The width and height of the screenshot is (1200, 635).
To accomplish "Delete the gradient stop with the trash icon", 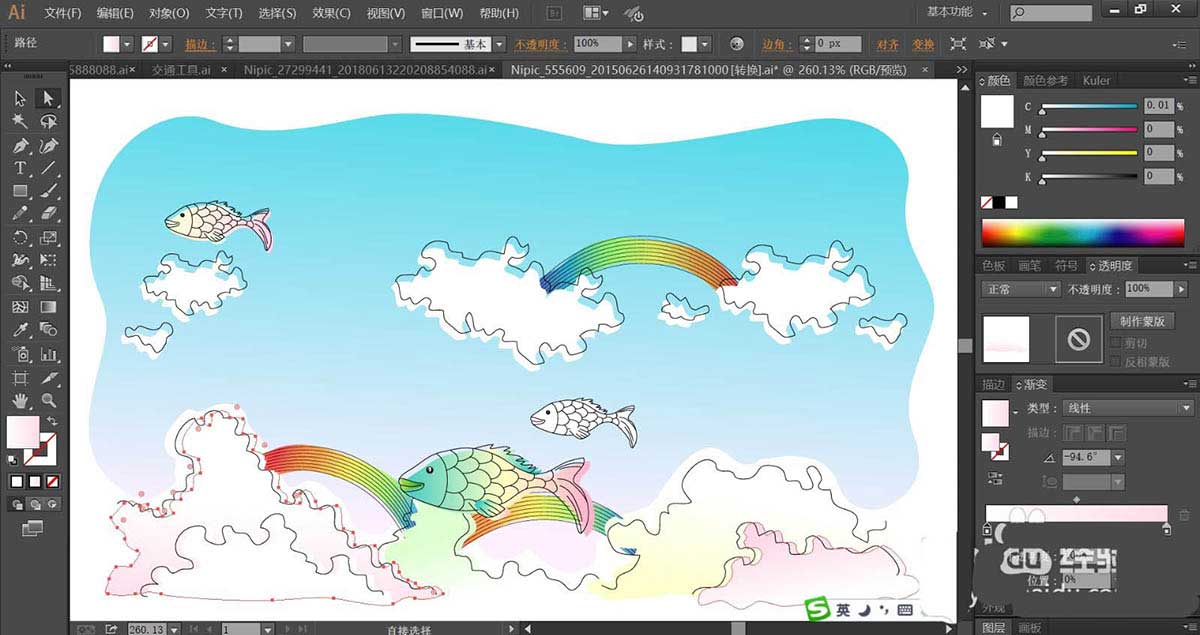I will [x=1184, y=515].
